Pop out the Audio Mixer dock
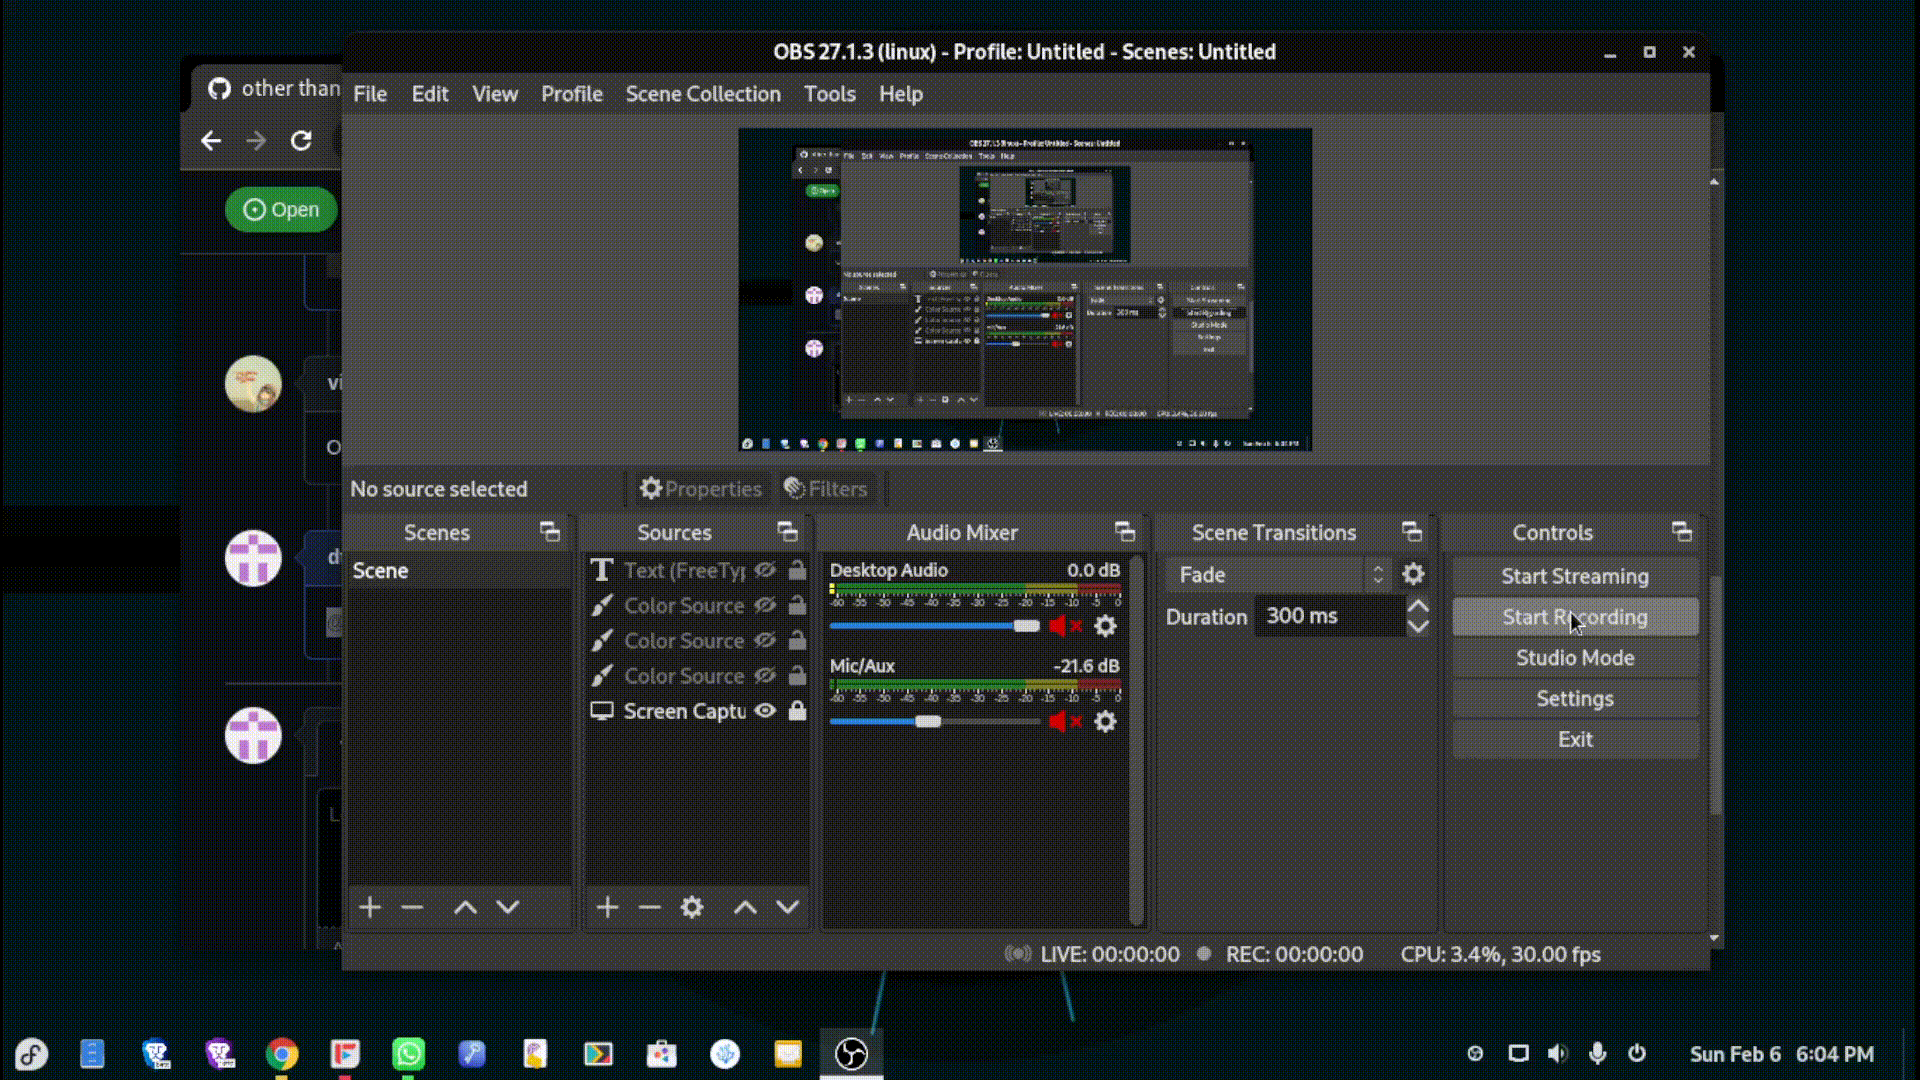This screenshot has height=1080, width=1920. [x=1124, y=532]
